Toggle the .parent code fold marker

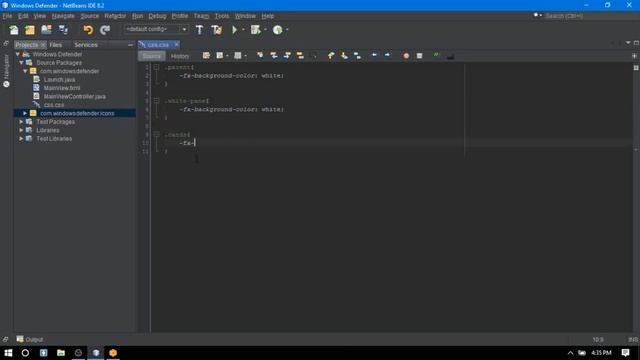pos(156,67)
